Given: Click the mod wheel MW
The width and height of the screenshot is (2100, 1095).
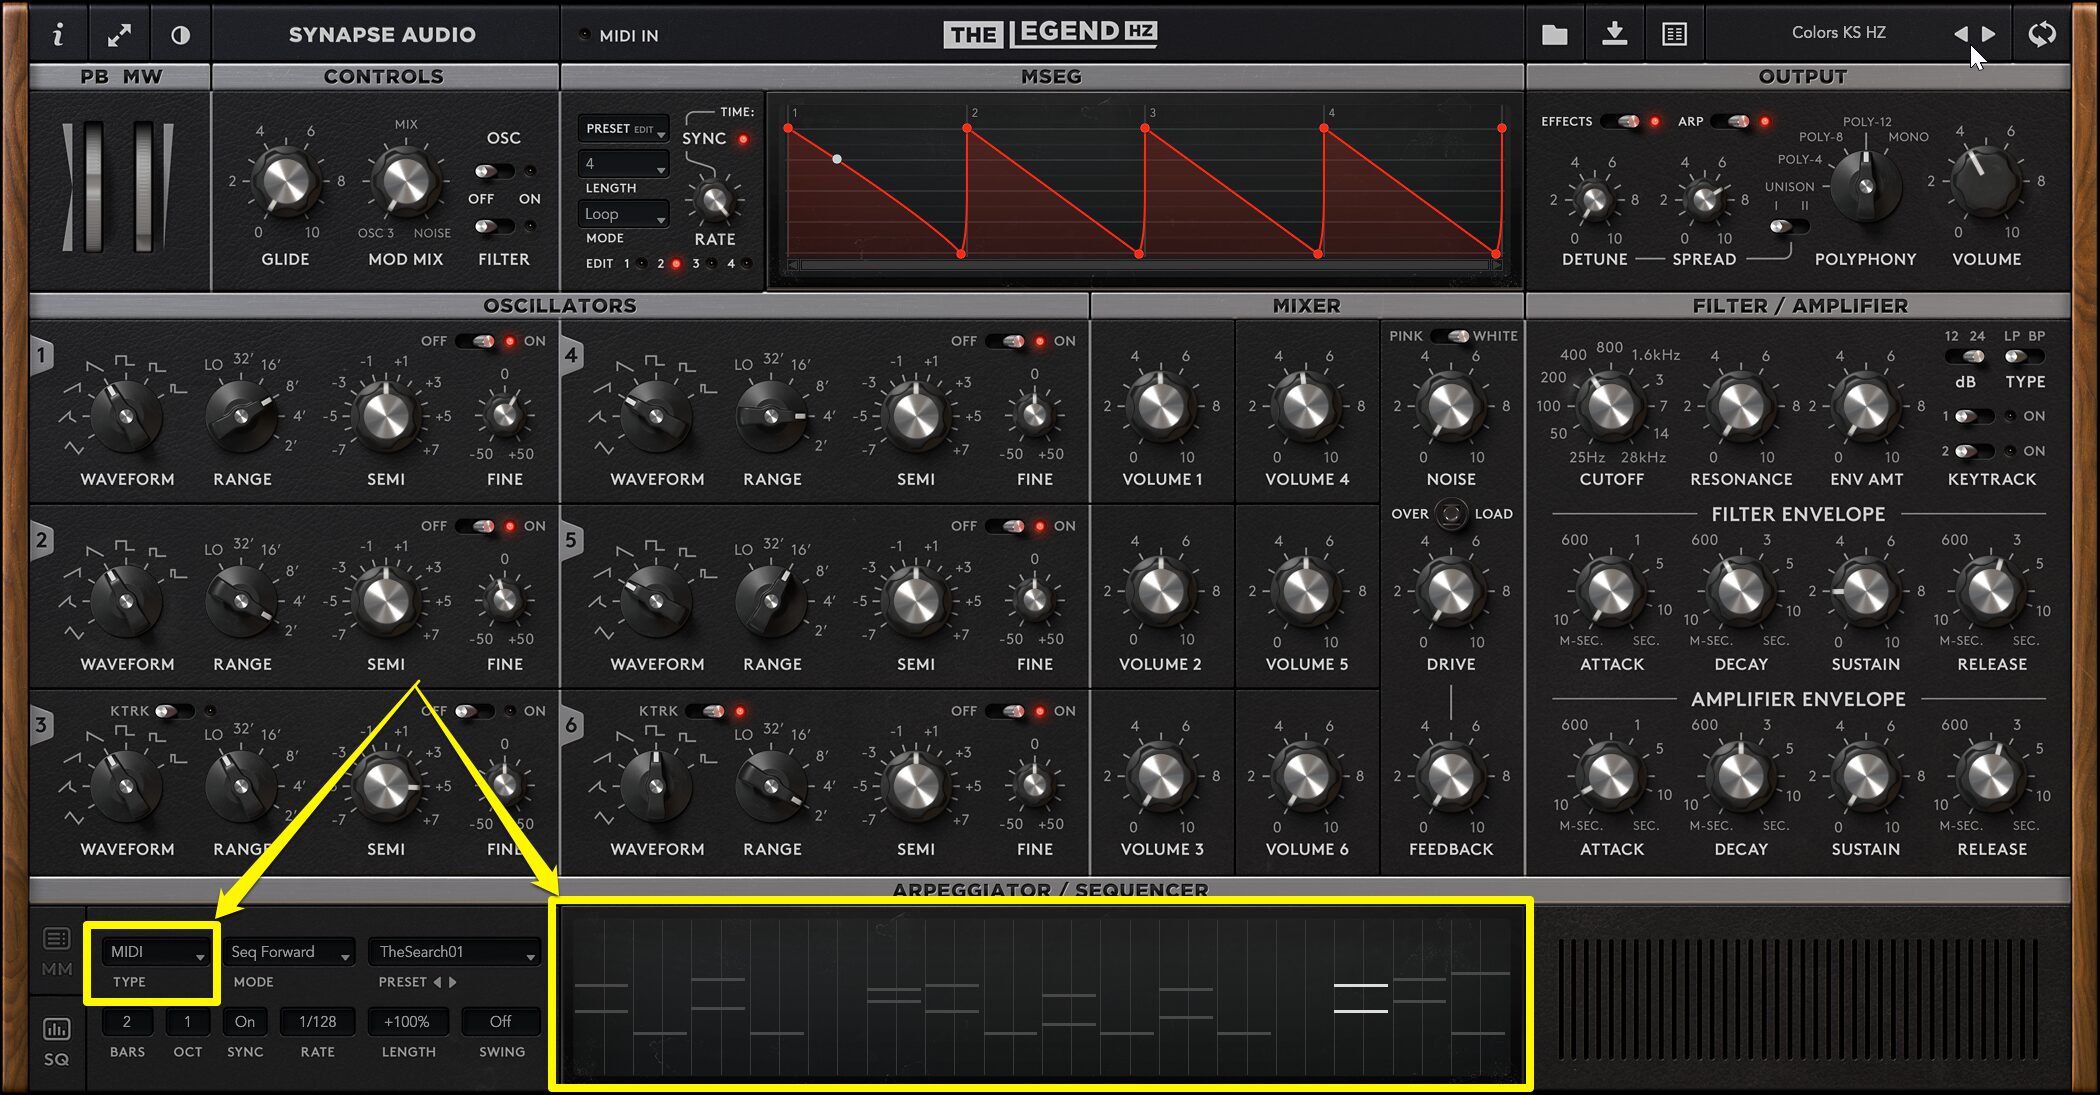Looking at the screenshot, I should [144, 187].
